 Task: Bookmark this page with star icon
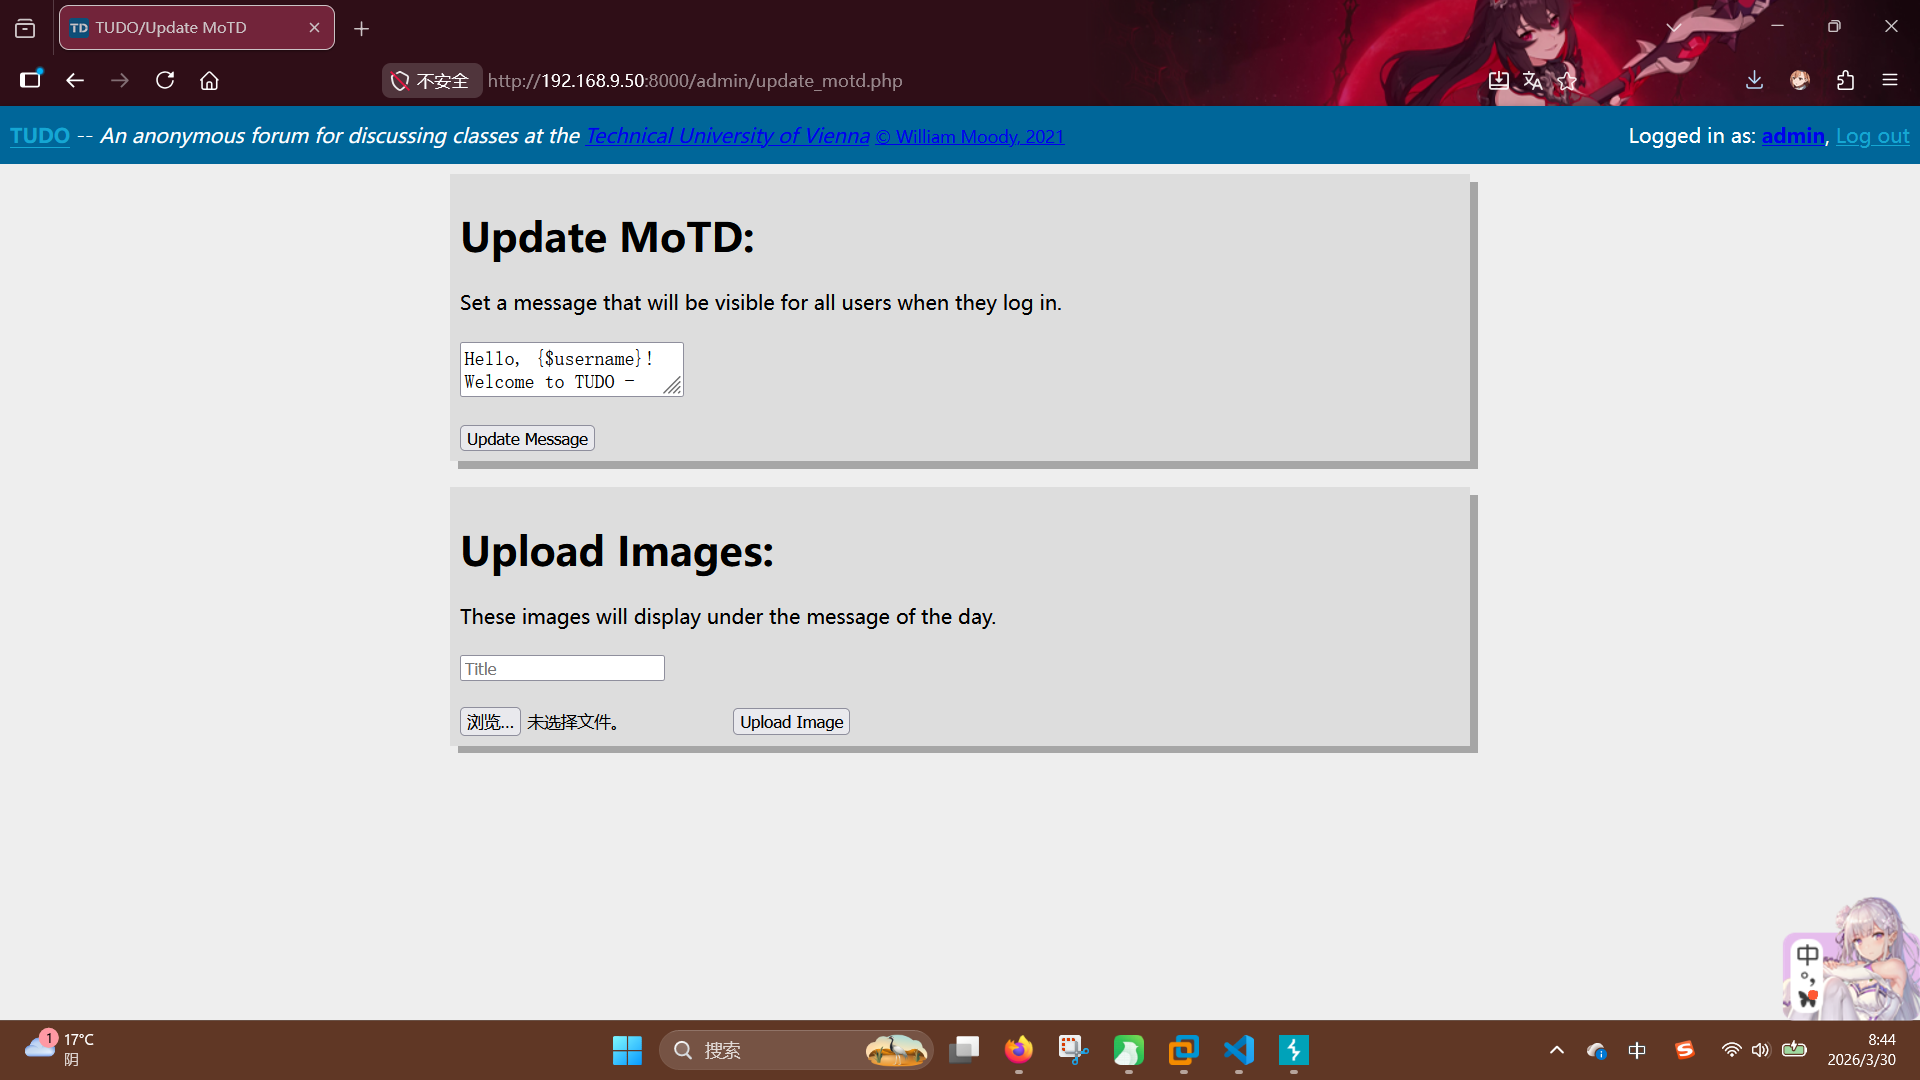click(1567, 80)
